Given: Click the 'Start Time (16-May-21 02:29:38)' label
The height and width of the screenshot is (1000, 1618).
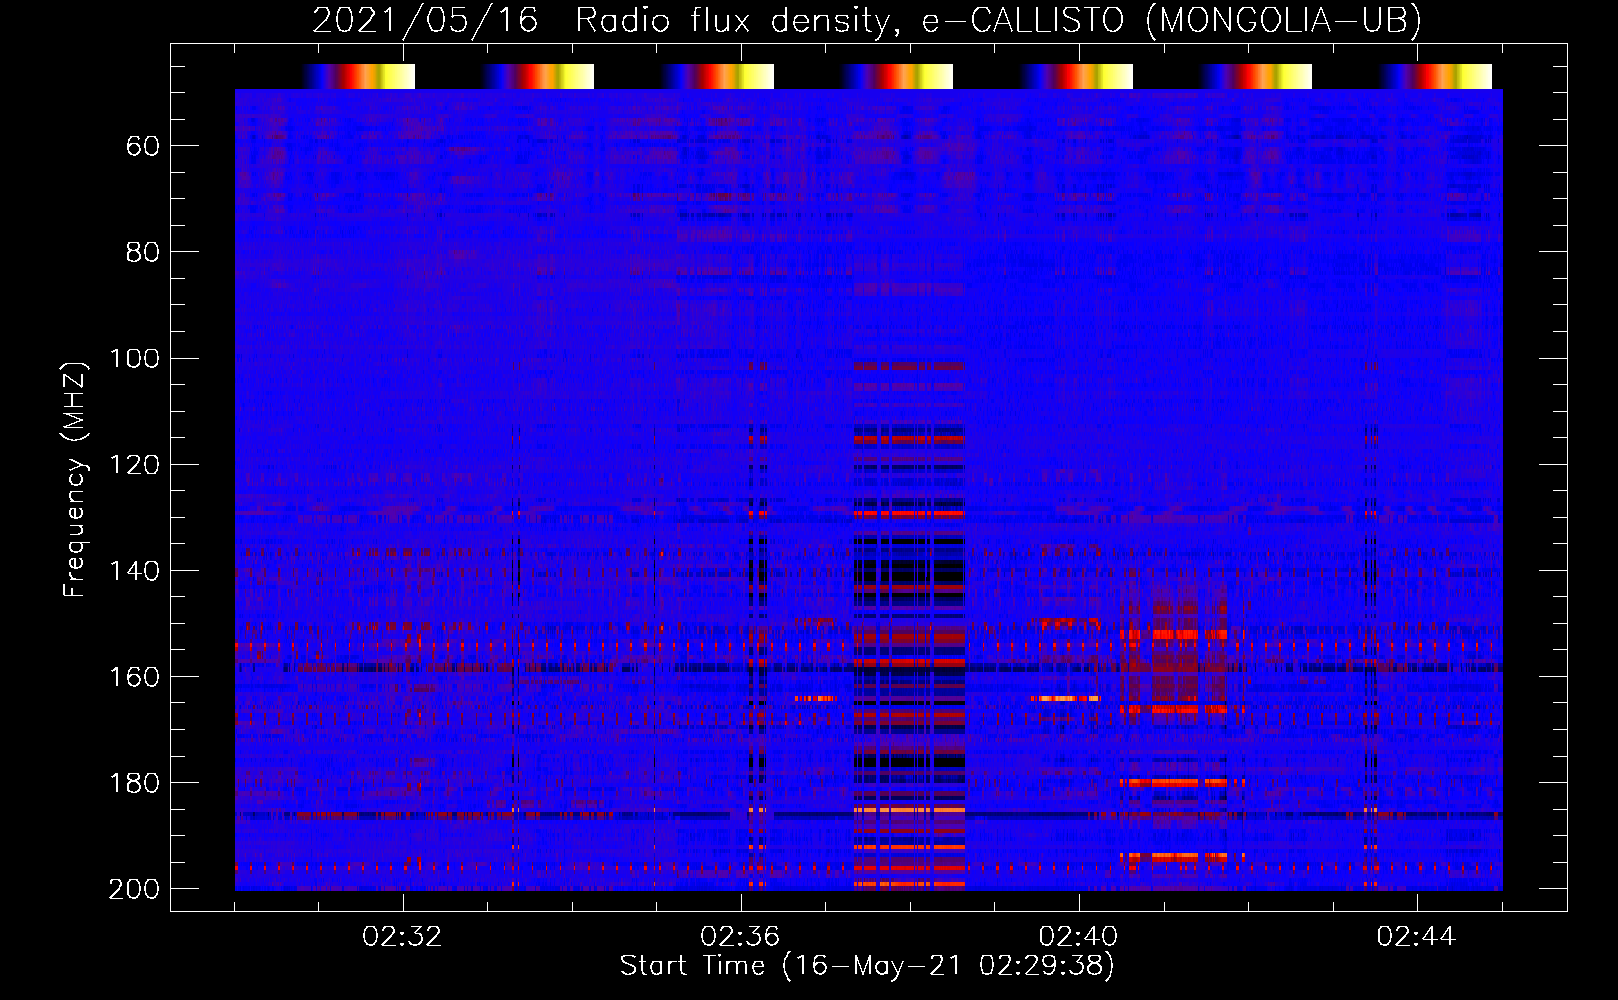Looking at the screenshot, I should tap(867, 966).
